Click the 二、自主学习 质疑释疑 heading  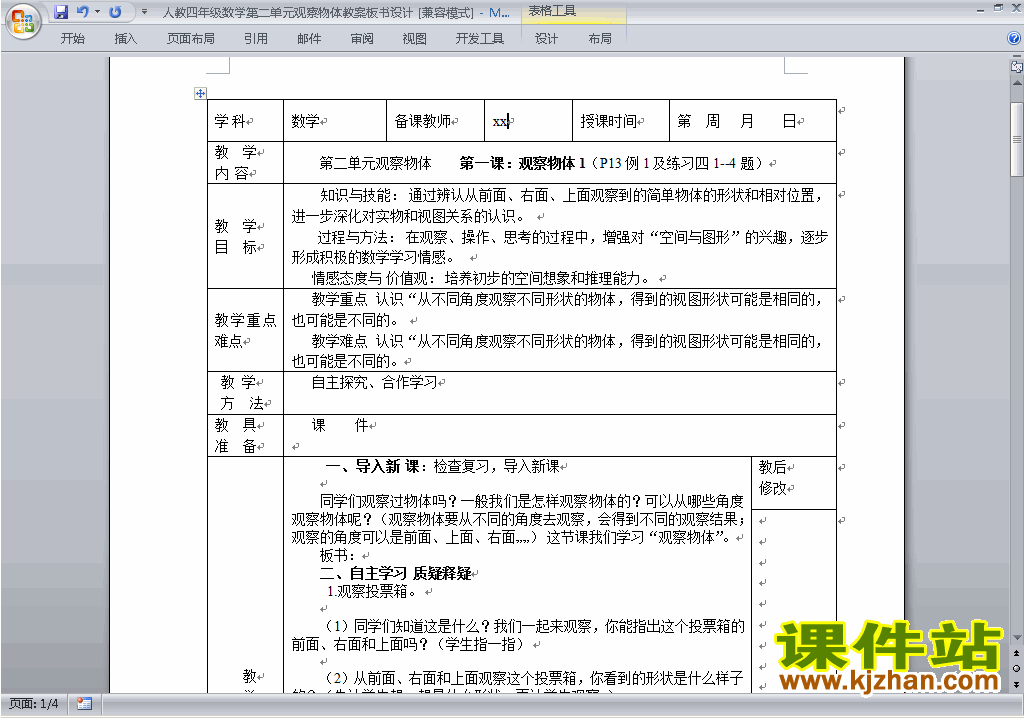pyautogui.click(x=396, y=573)
